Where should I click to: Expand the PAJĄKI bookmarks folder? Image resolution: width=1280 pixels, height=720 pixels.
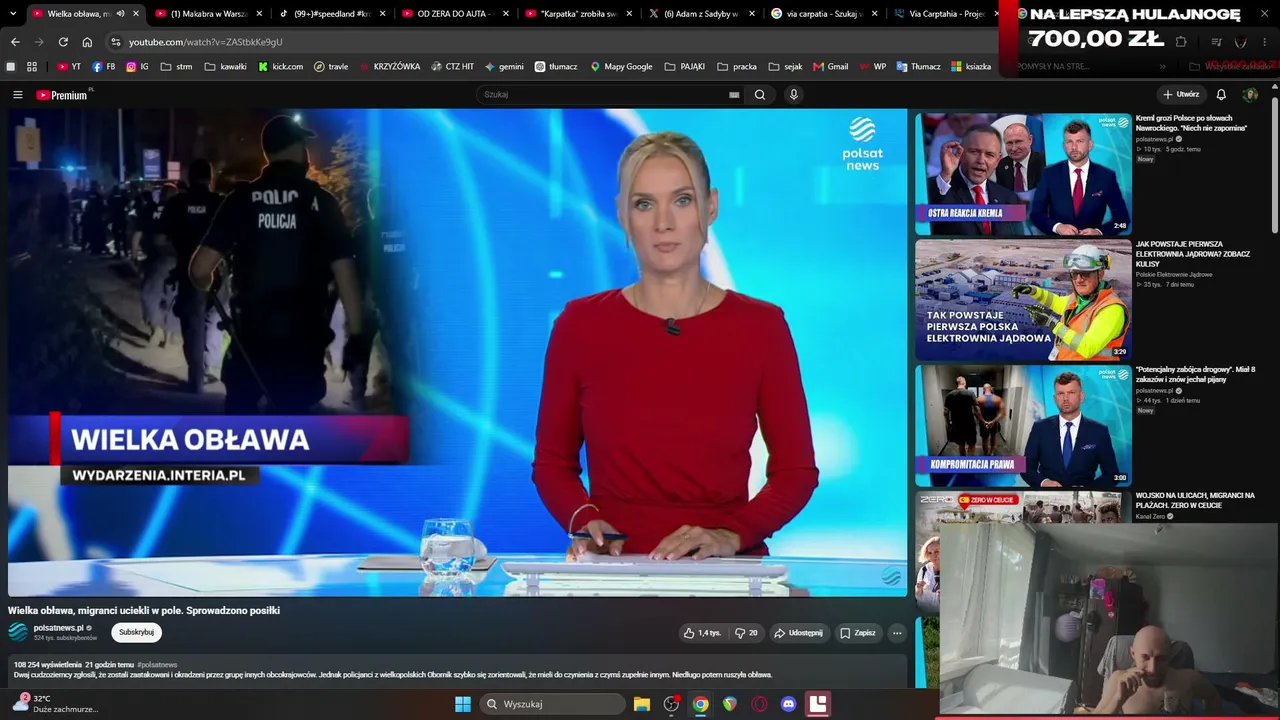click(x=684, y=67)
